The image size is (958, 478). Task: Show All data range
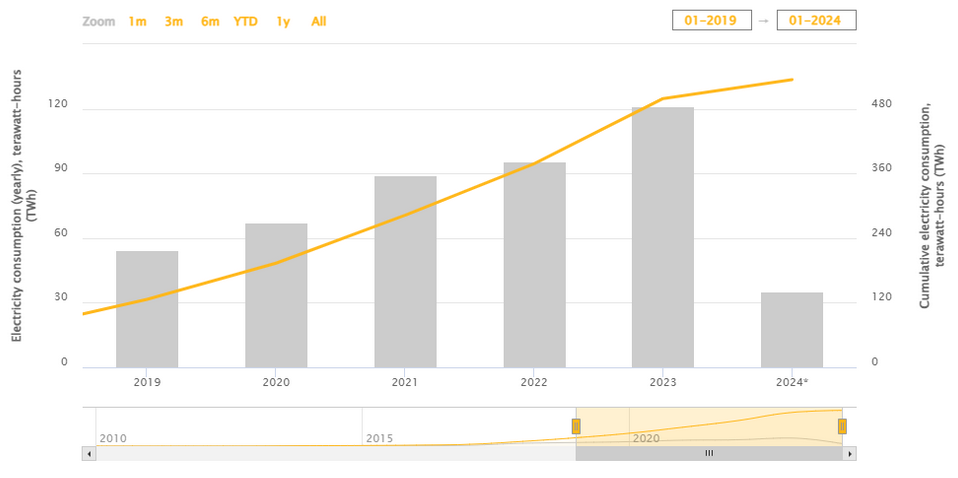319,21
